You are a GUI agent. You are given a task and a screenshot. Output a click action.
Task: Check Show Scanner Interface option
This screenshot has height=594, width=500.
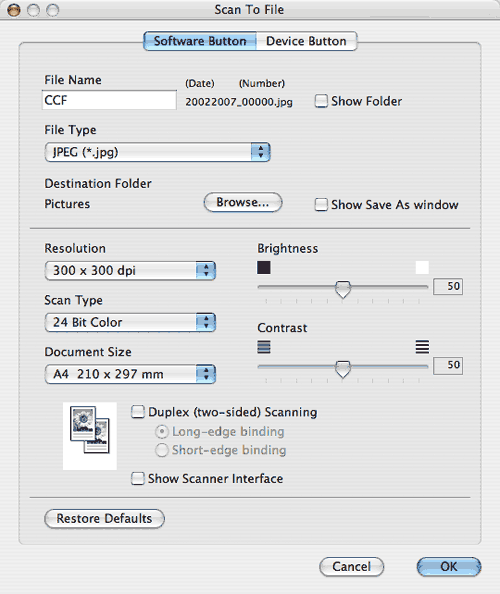click(x=138, y=478)
